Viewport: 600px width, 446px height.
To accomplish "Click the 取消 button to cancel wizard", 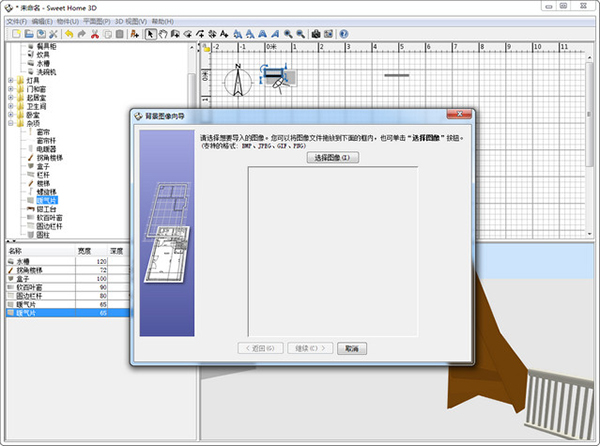I will (351, 348).
